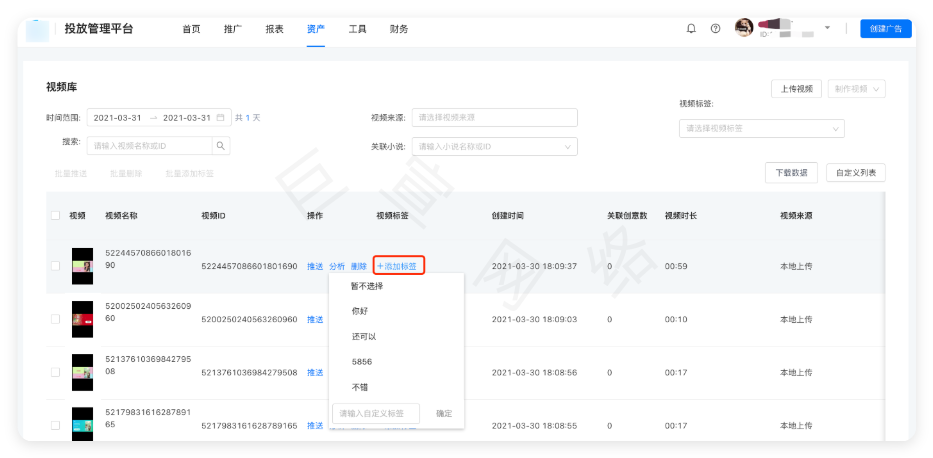
Task: Expand the account dropdown arrow
Action: click(x=827, y=28)
